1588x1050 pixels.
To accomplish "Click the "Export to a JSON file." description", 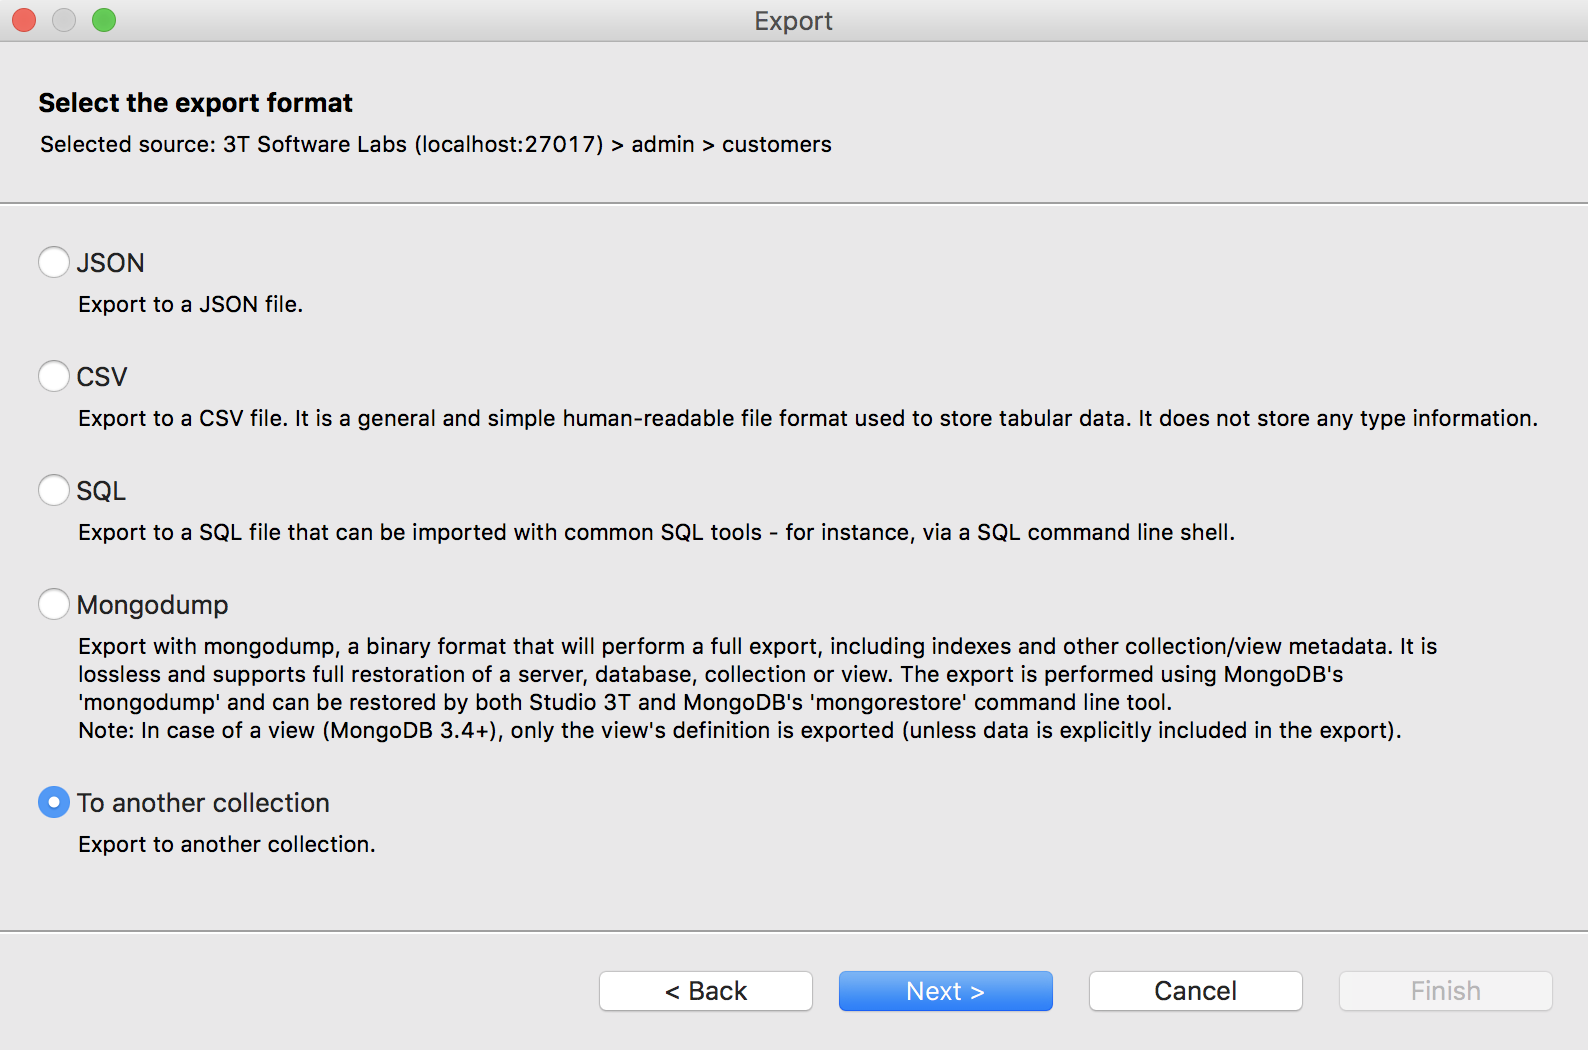I will [190, 304].
